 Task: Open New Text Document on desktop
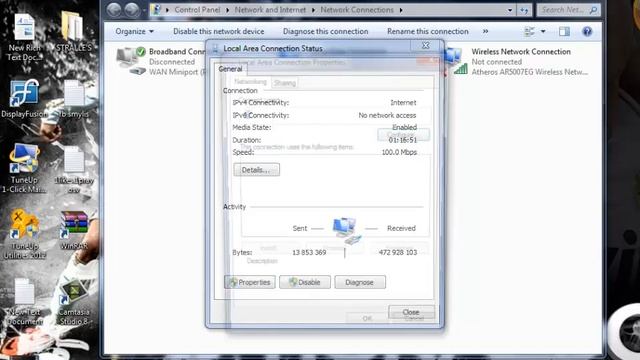(24, 301)
